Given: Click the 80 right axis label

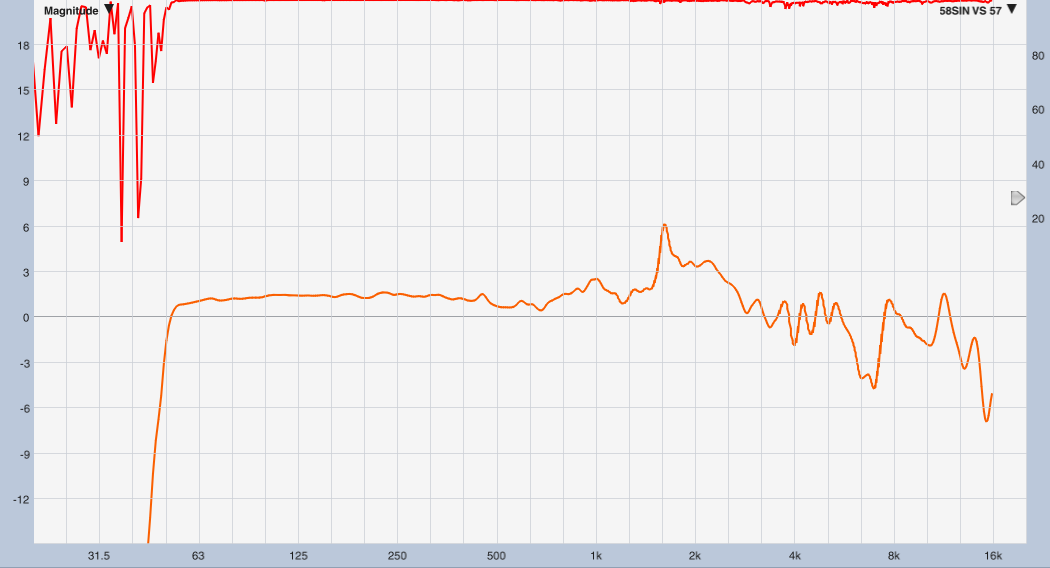Looking at the screenshot, I should point(1038,56).
